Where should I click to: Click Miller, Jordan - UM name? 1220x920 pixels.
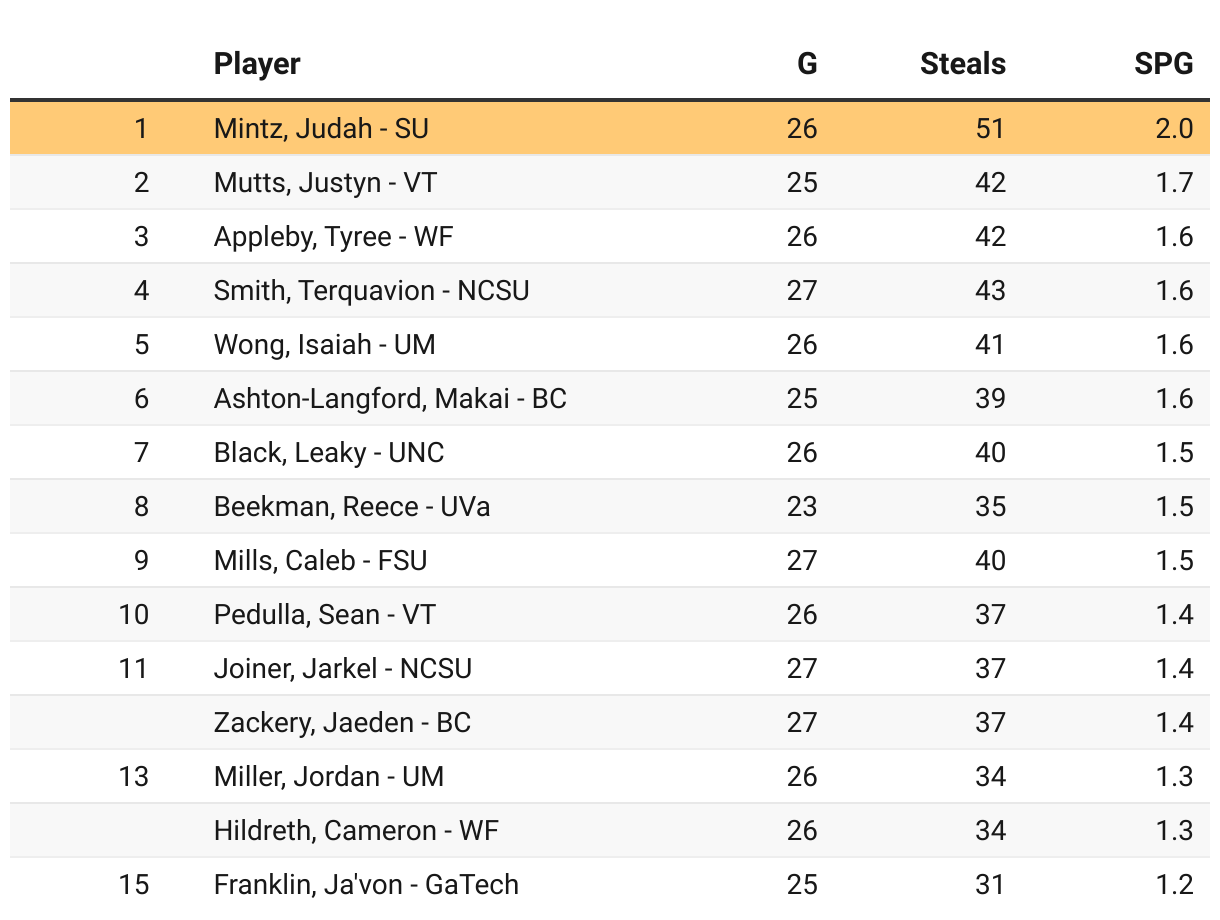[329, 776]
